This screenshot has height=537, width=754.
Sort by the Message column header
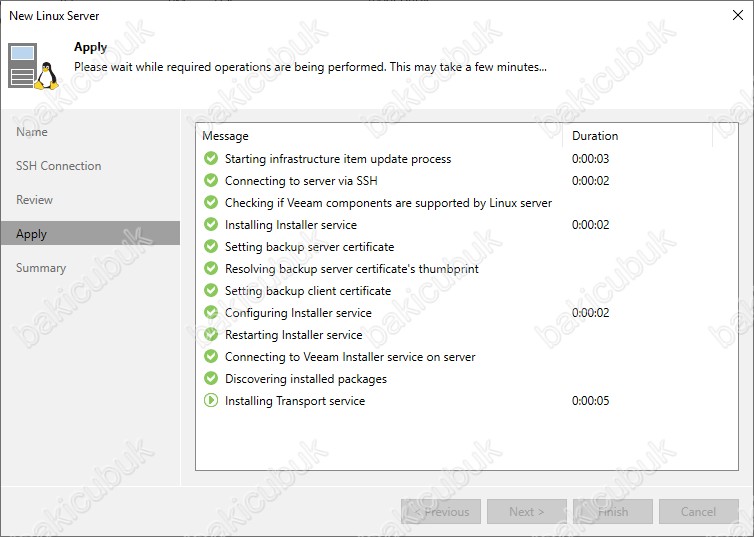pos(379,136)
